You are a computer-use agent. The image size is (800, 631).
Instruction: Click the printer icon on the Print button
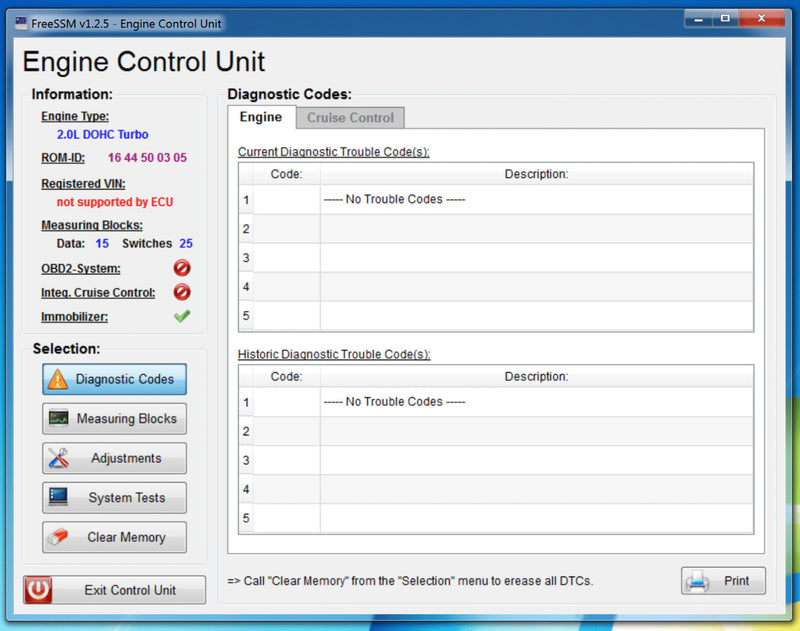(x=697, y=580)
